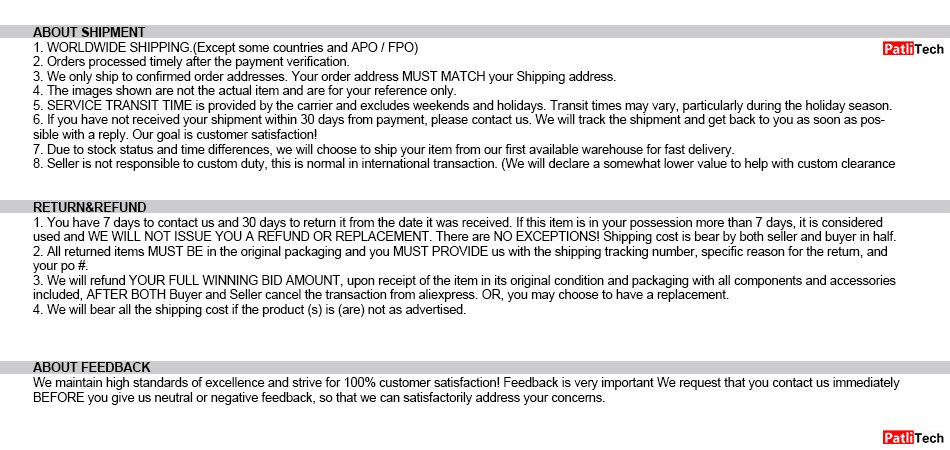The image size is (950, 450).
Task: Click the 'confirmed order addresses' line
Action: pyautogui.click(x=324, y=76)
